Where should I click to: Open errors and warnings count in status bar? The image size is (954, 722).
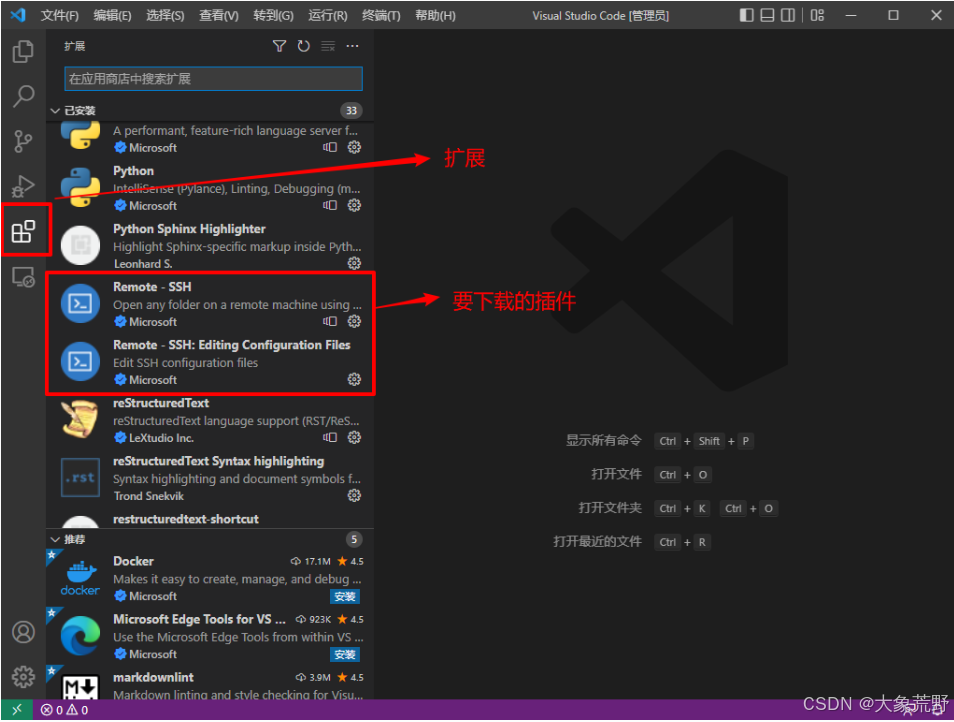[64, 710]
